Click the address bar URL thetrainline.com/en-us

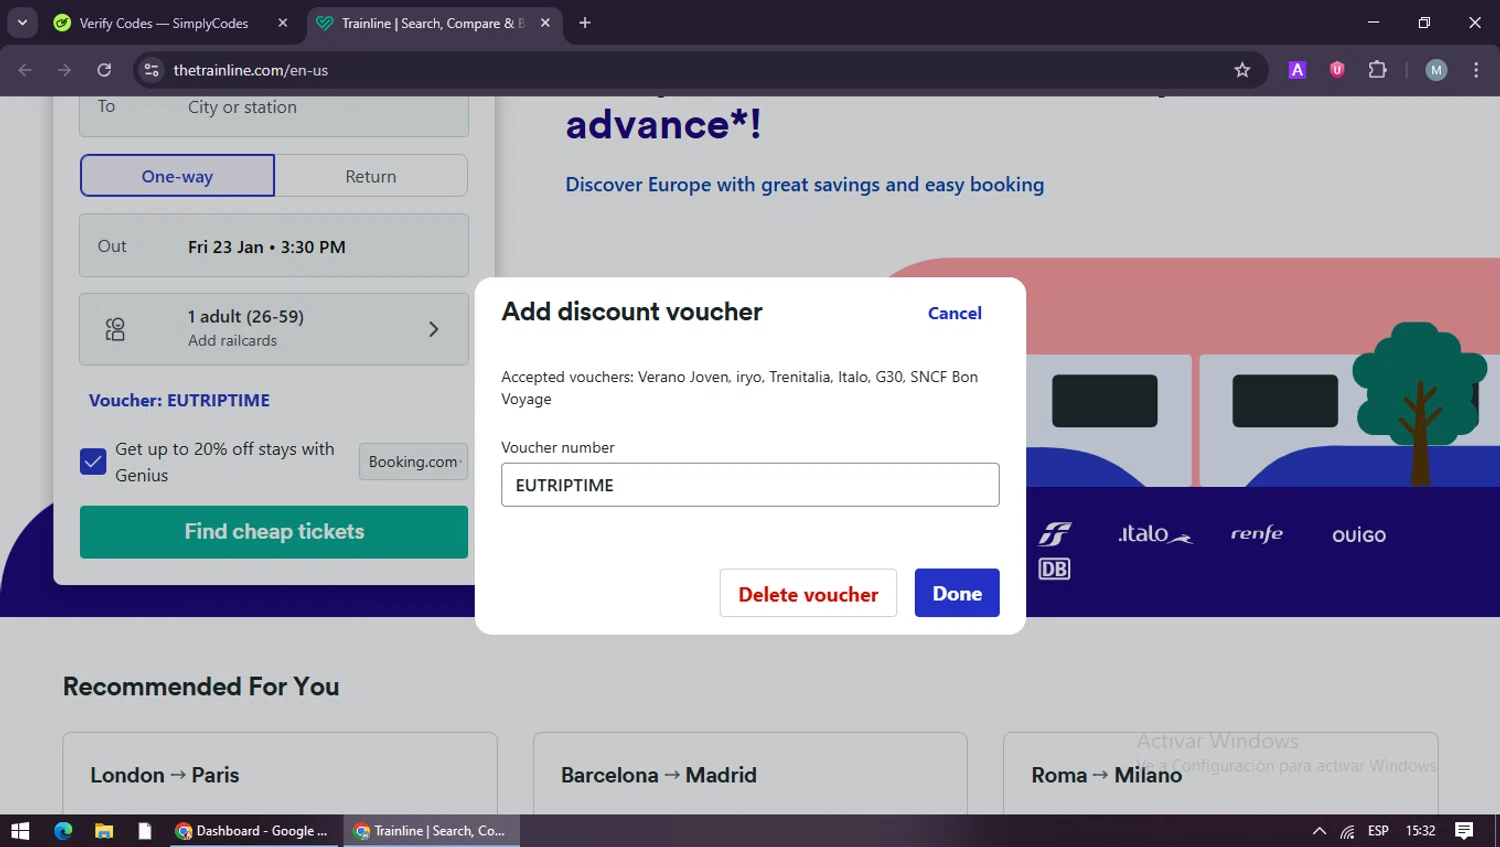pos(251,70)
